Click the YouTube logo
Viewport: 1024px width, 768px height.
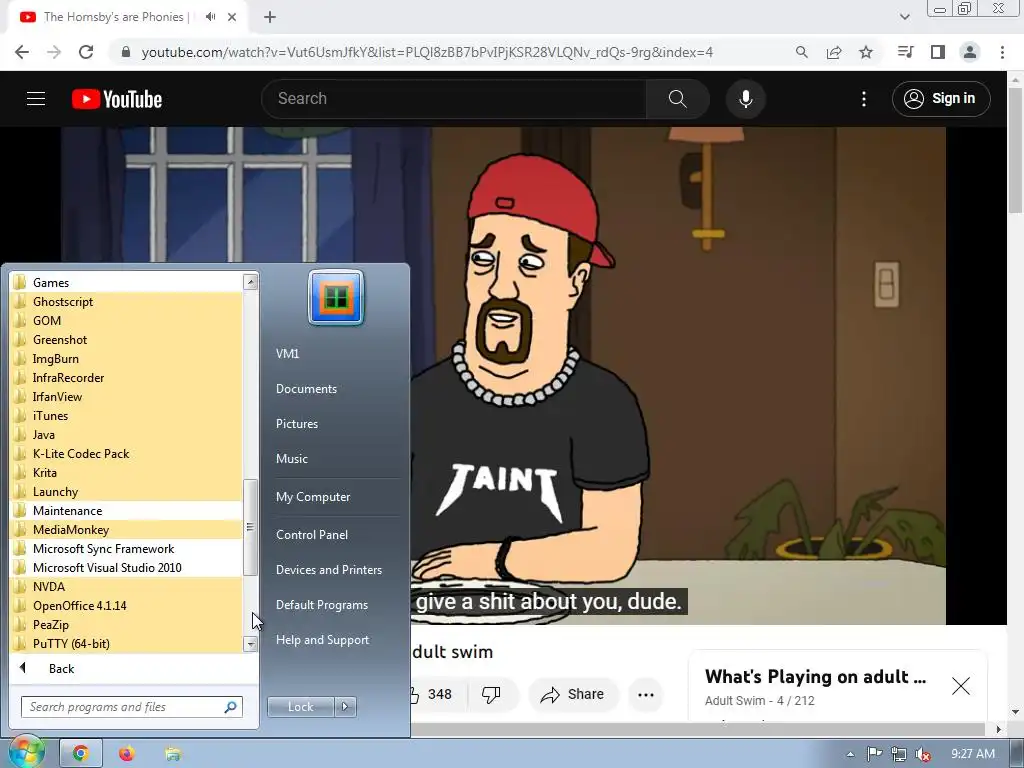[x=117, y=99]
